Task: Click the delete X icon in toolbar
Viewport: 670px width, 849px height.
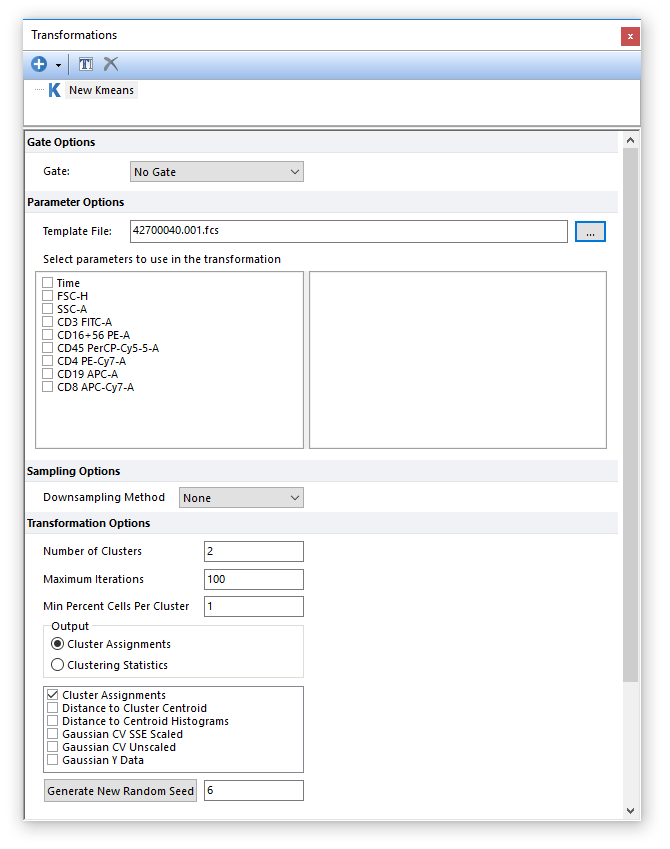Action: (x=111, y=64)
